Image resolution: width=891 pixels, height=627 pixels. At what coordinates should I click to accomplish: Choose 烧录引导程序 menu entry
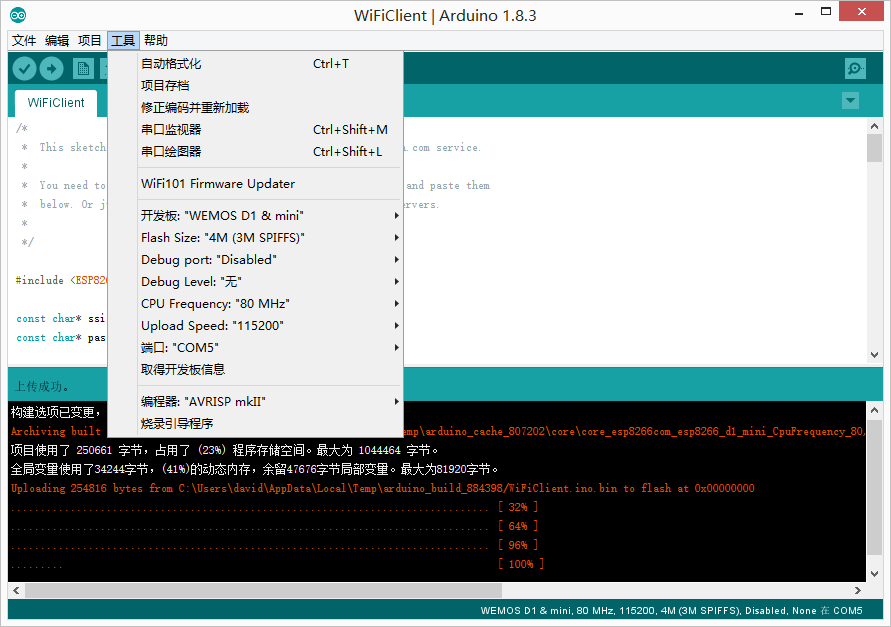[270, 423]
